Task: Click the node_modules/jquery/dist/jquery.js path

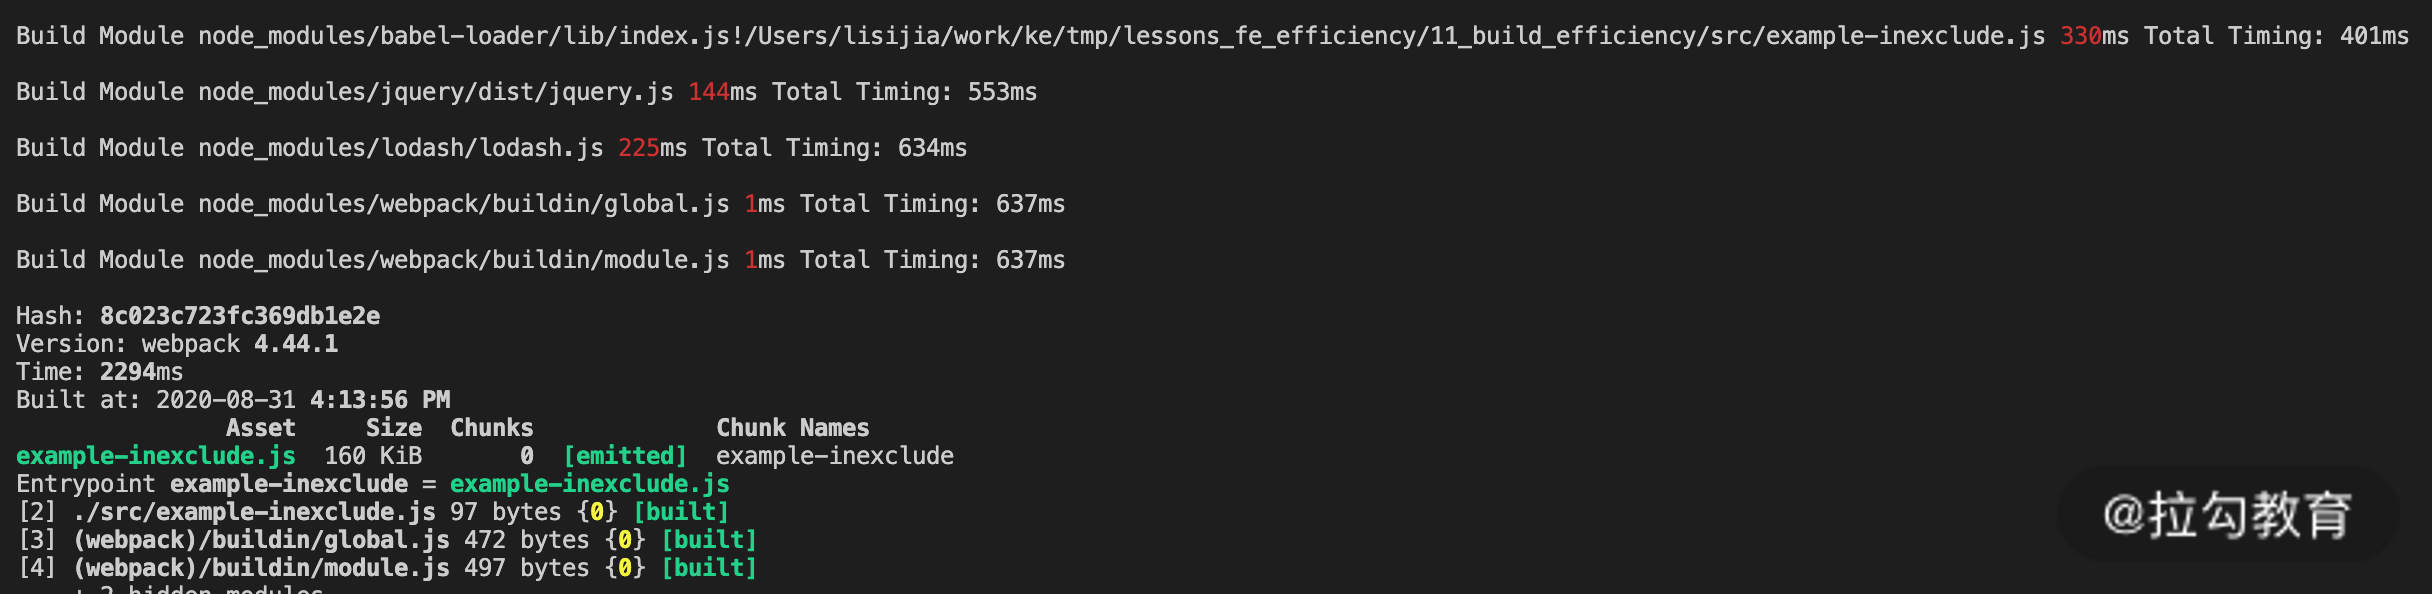Action: tap(435, 92)
